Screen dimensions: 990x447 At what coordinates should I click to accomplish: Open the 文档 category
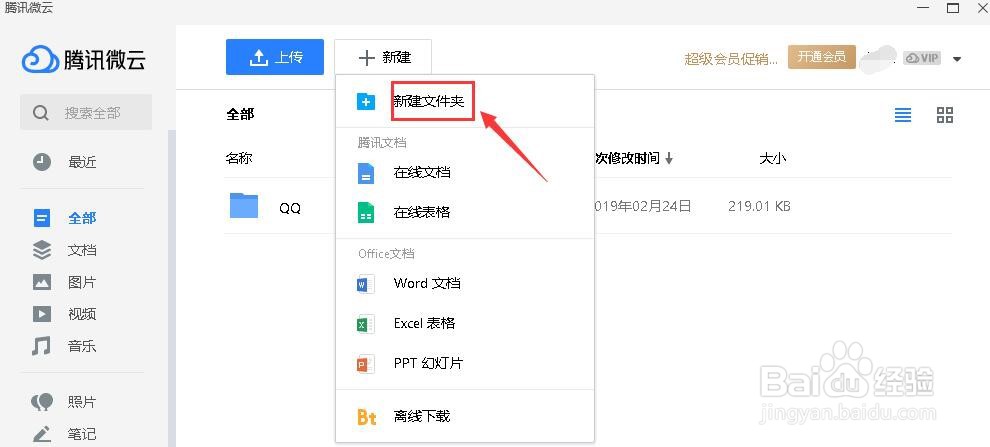pos(82,251)
